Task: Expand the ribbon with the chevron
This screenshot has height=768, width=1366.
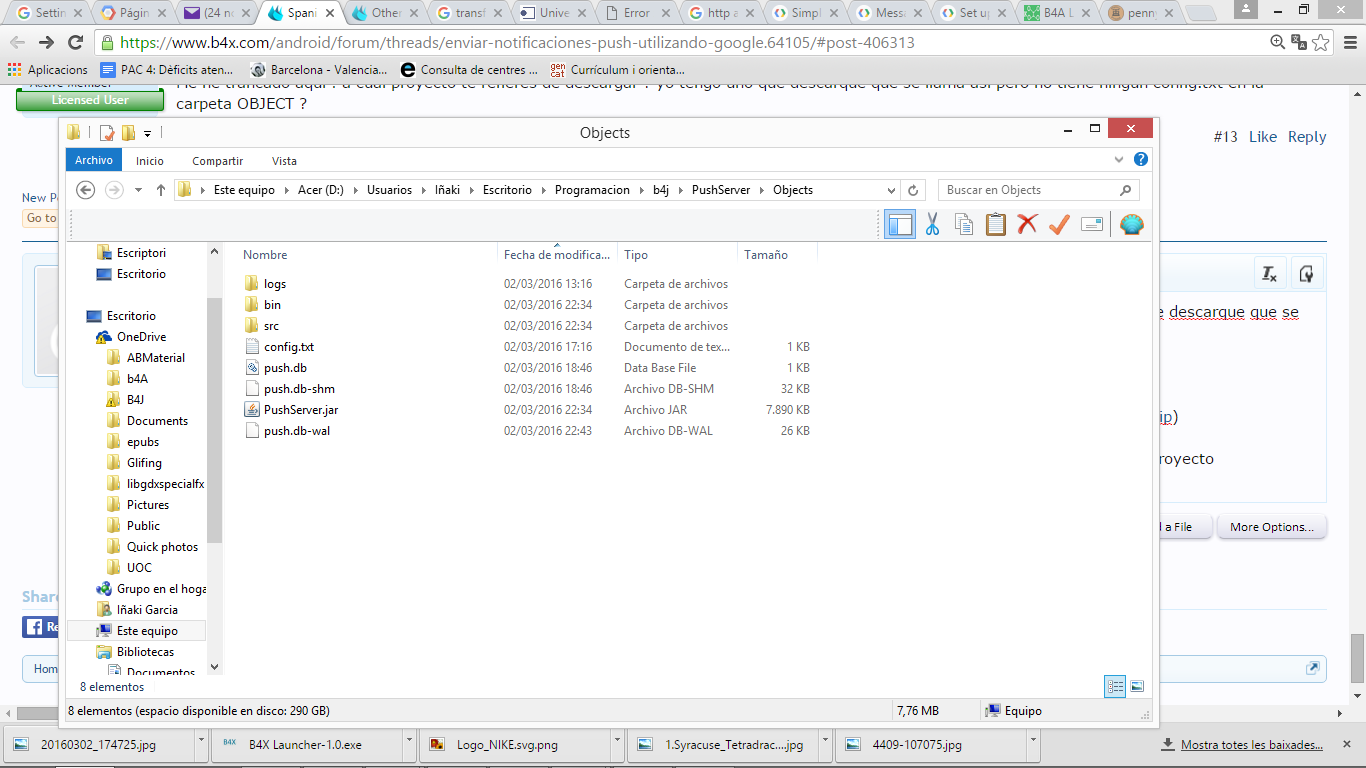Action: pos(1119,160)
